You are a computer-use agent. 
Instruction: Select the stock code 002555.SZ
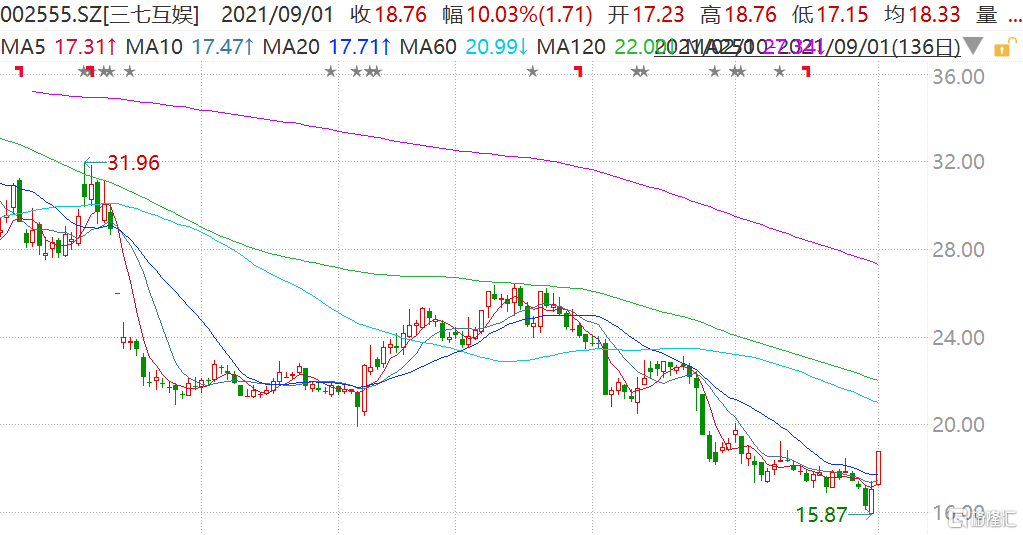pos(50,15)
